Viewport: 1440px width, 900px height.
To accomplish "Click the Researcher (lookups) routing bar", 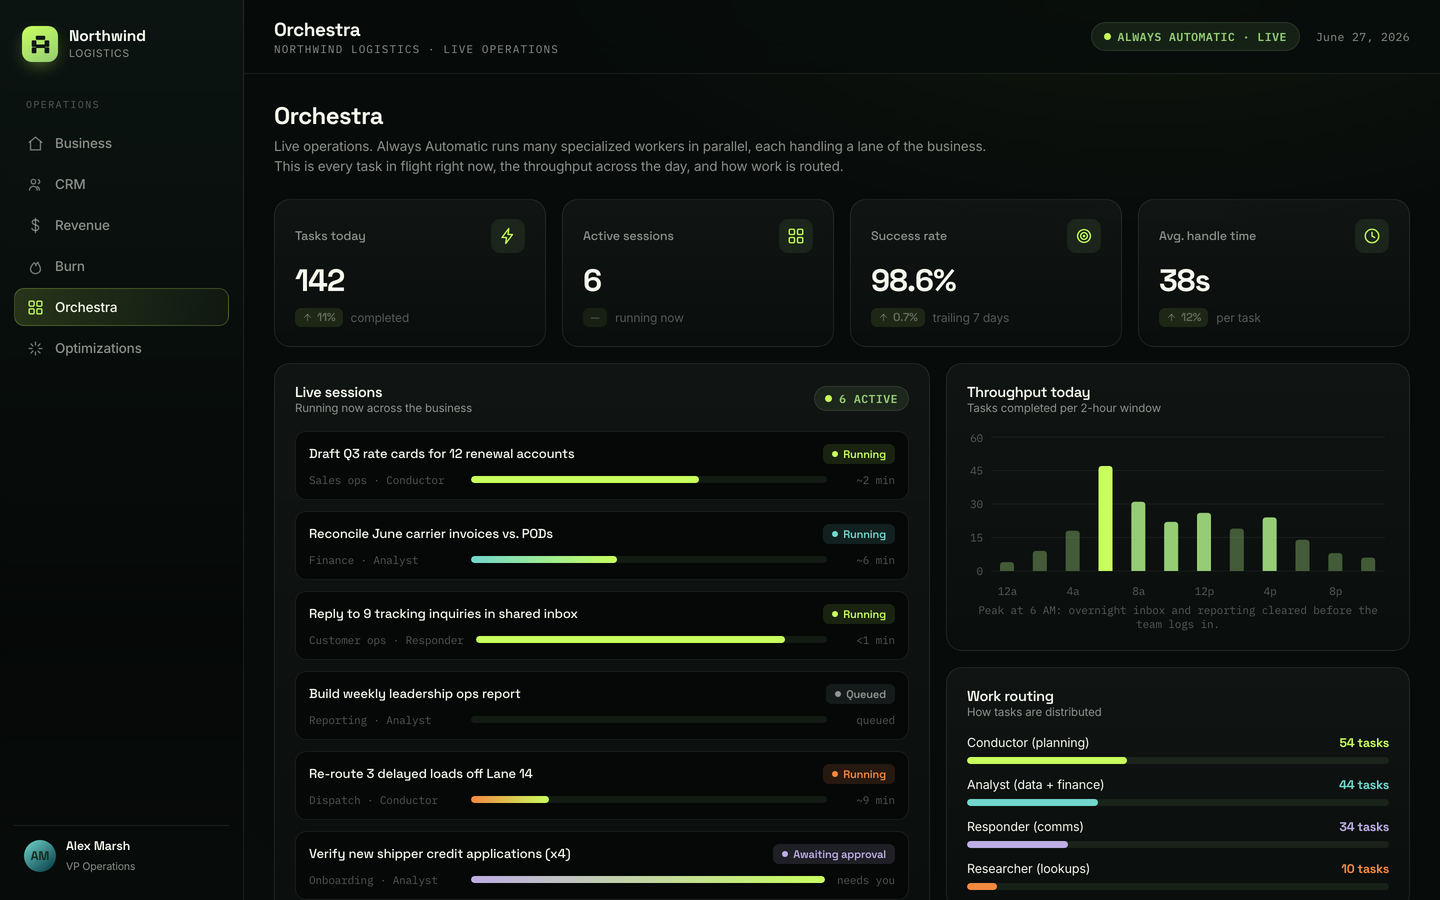I will coord(1178,886).
